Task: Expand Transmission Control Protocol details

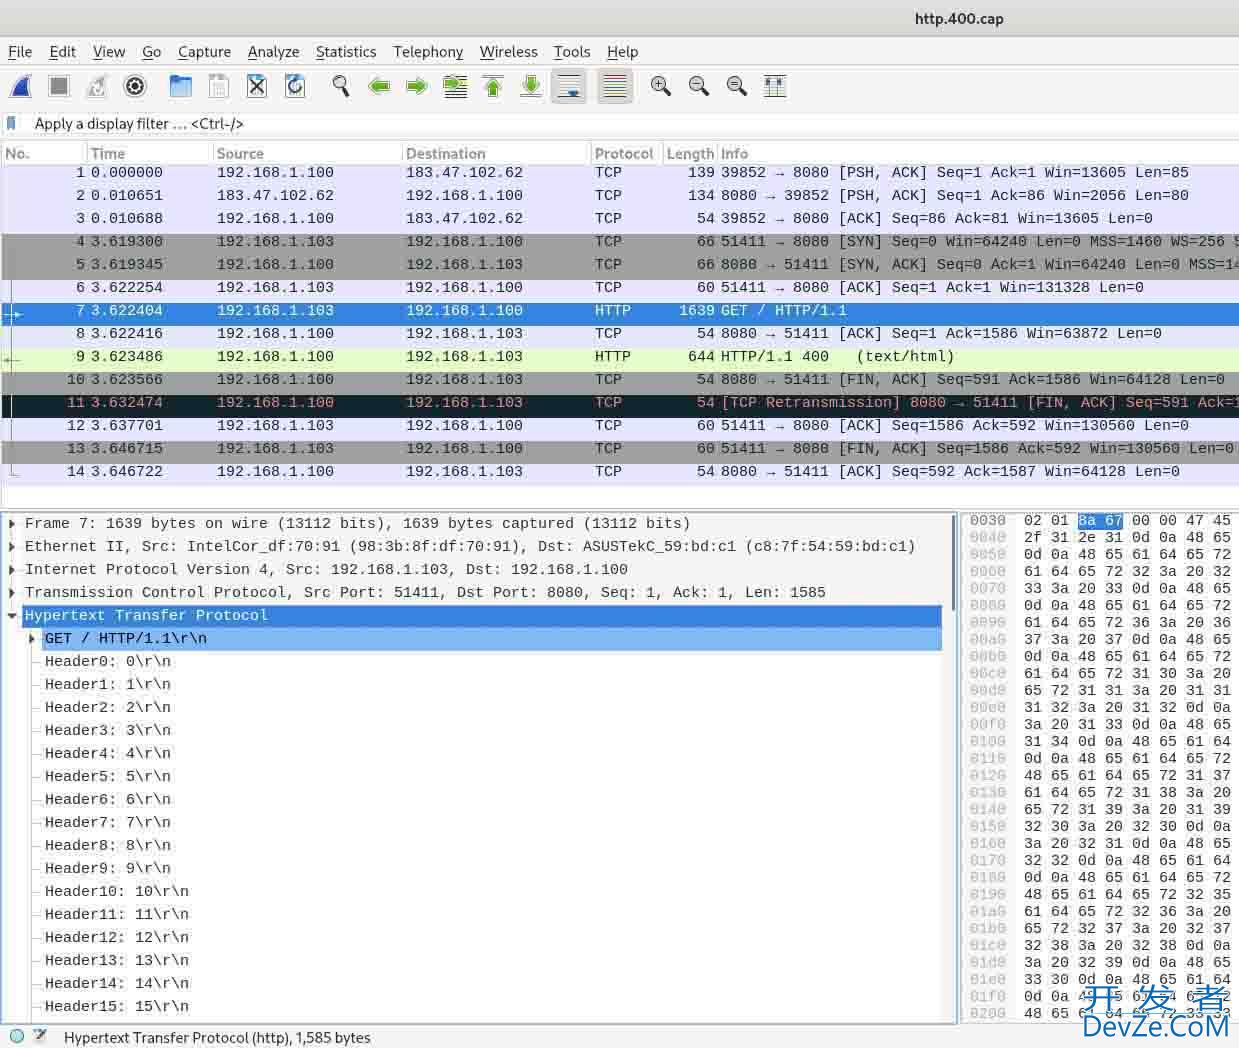Action: click(x=12, y=592)
